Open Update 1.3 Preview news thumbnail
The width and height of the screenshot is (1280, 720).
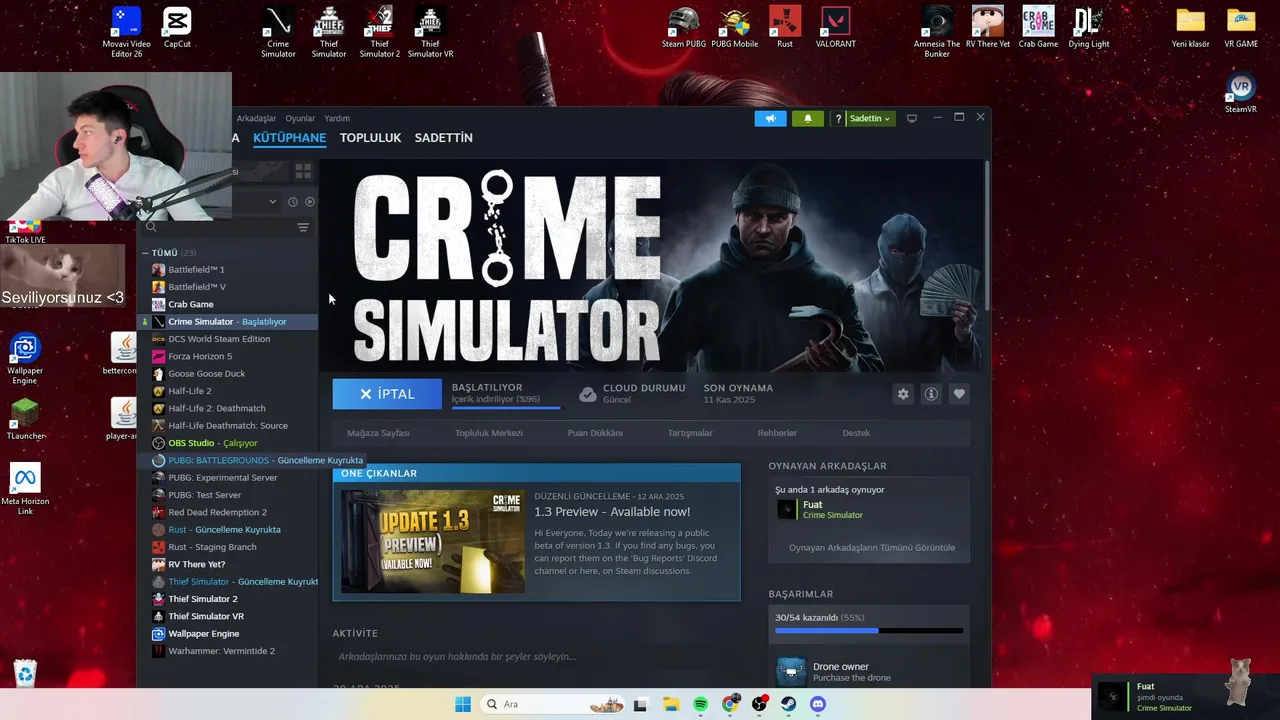pos(433,541)
